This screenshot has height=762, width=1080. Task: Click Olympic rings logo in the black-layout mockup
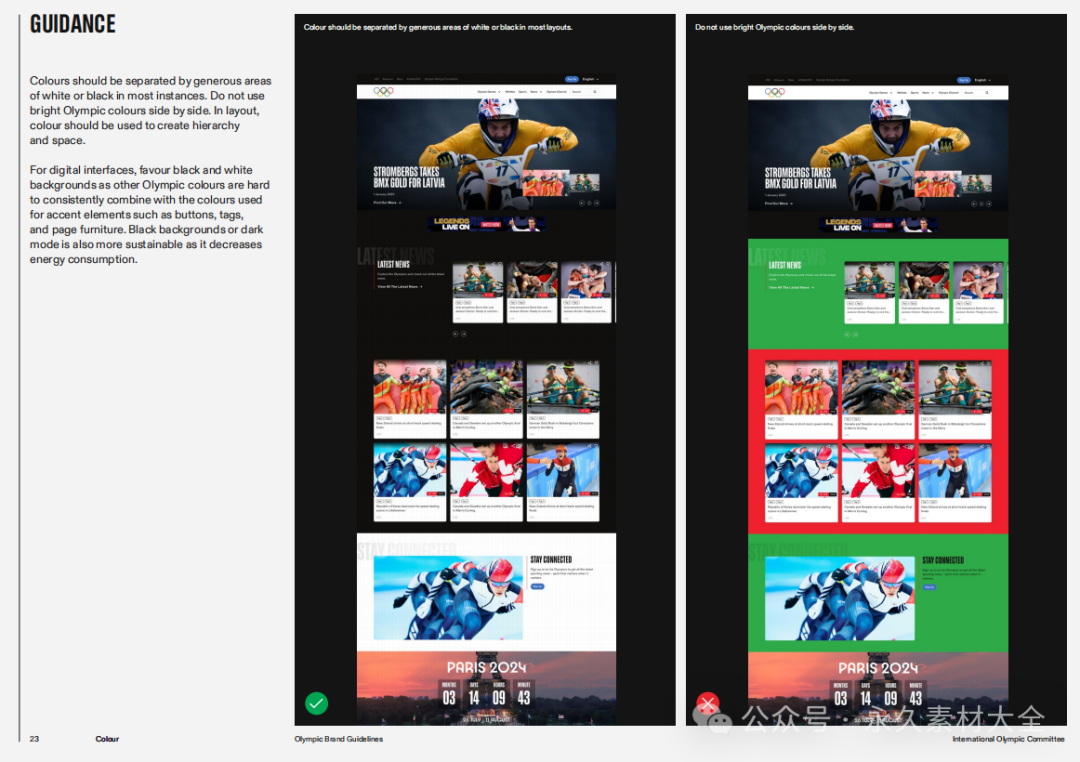pos(384,91)
